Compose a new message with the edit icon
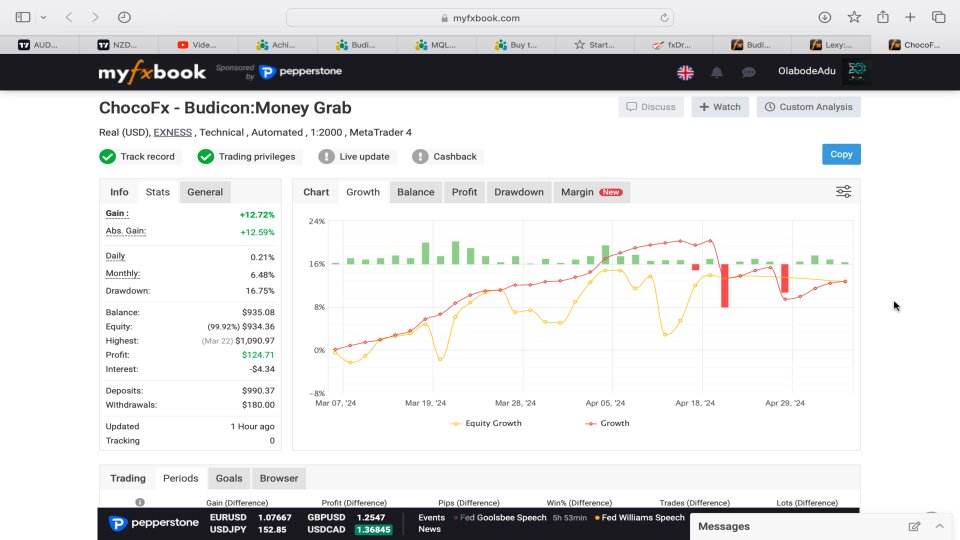This screenshot has height=540, width=960. (914, 527)
